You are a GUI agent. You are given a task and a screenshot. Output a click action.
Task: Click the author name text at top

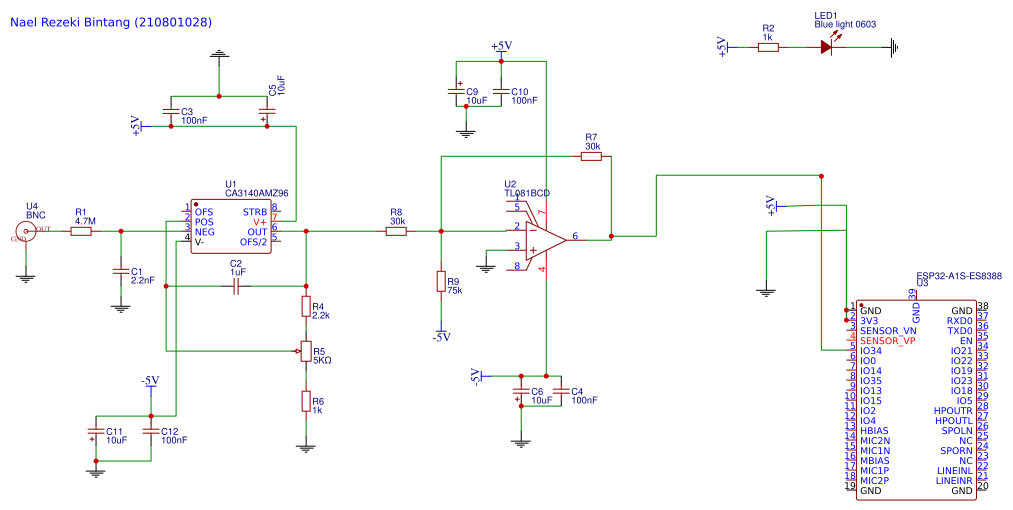(x=111, y=22)
